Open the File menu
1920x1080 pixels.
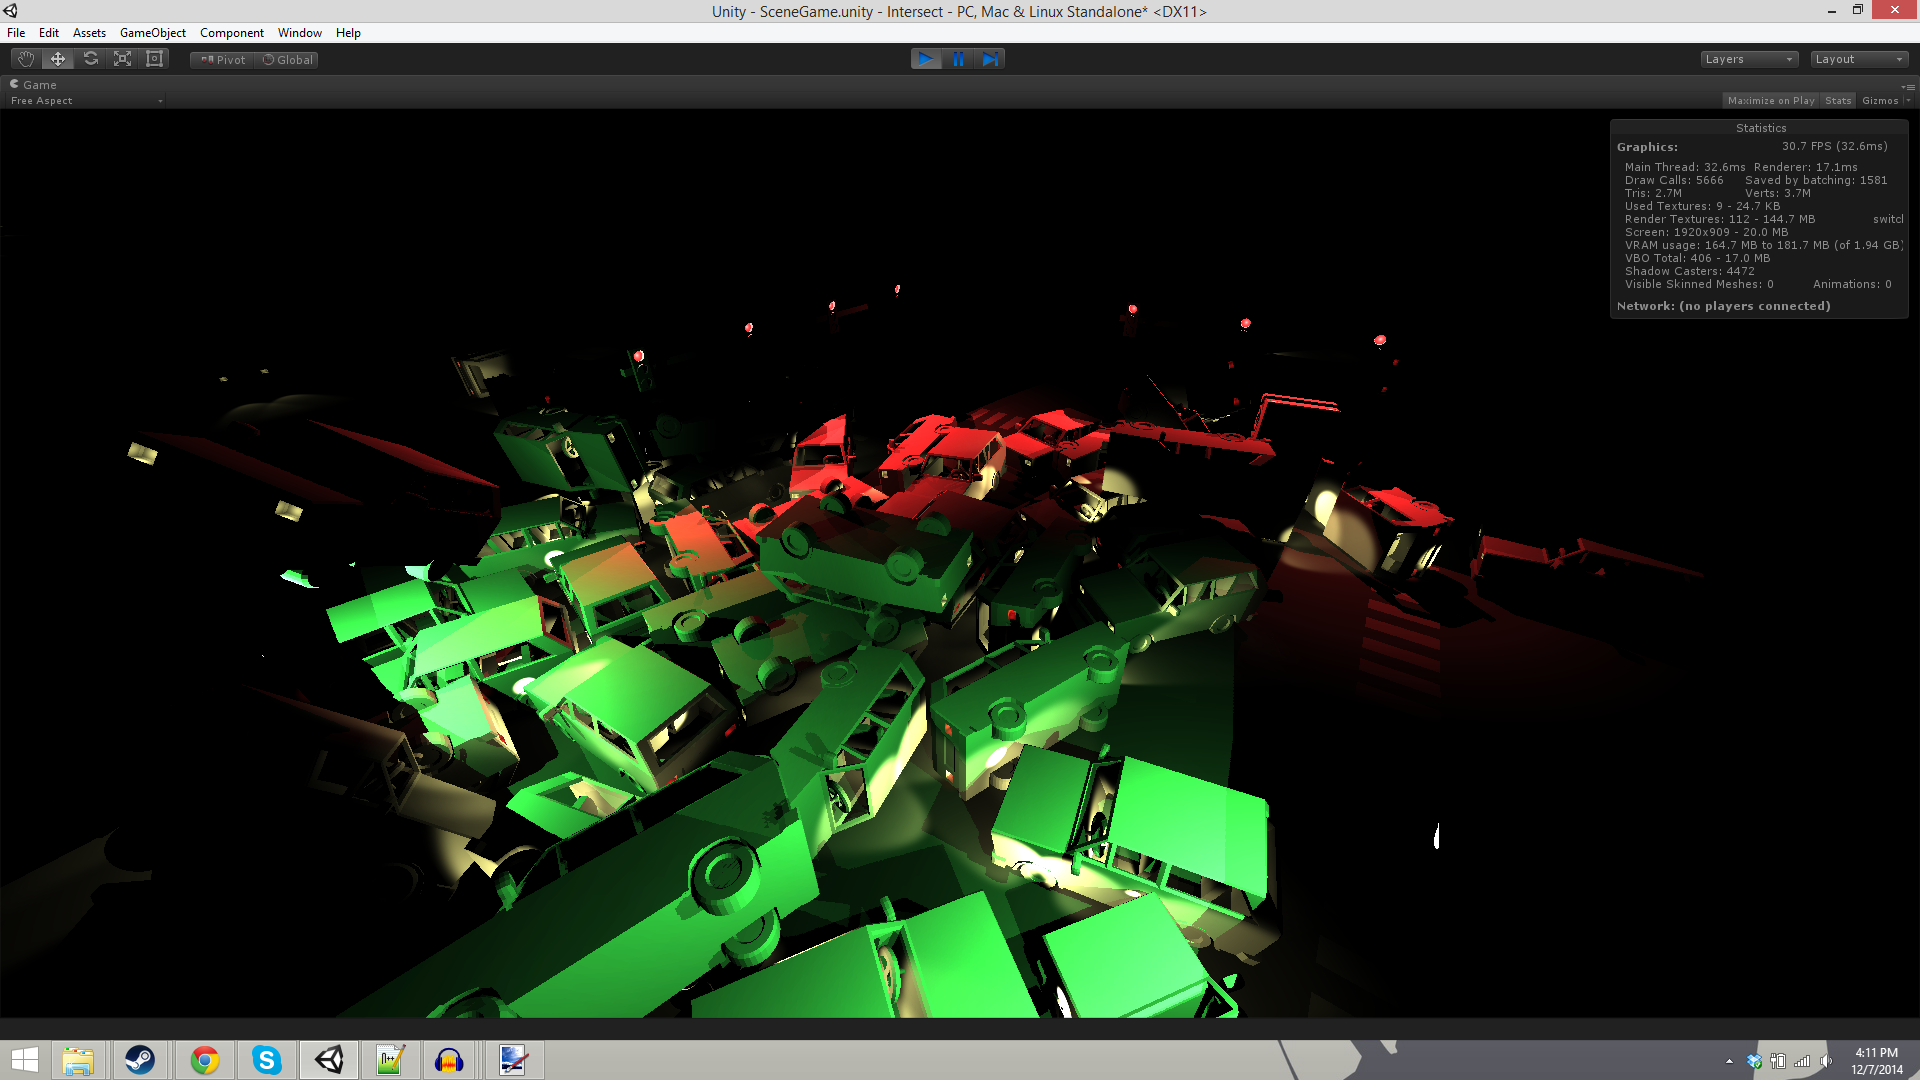click(x=16, y=33)
